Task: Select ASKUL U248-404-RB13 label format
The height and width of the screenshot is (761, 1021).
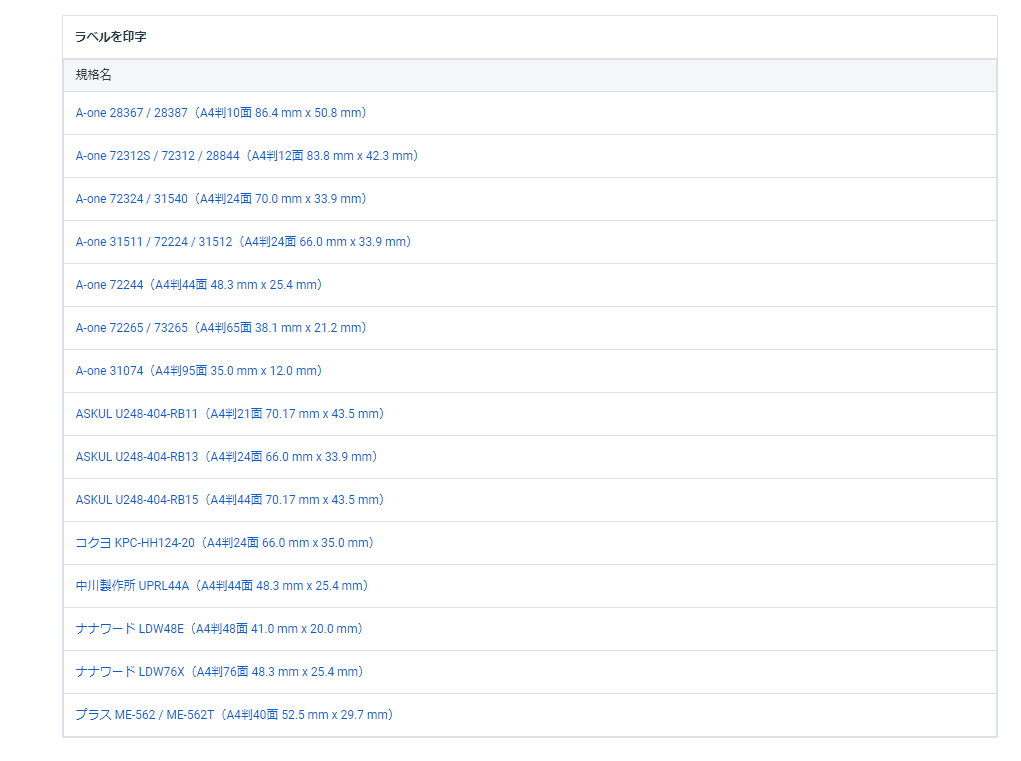Action: click(x=227, y=456)
